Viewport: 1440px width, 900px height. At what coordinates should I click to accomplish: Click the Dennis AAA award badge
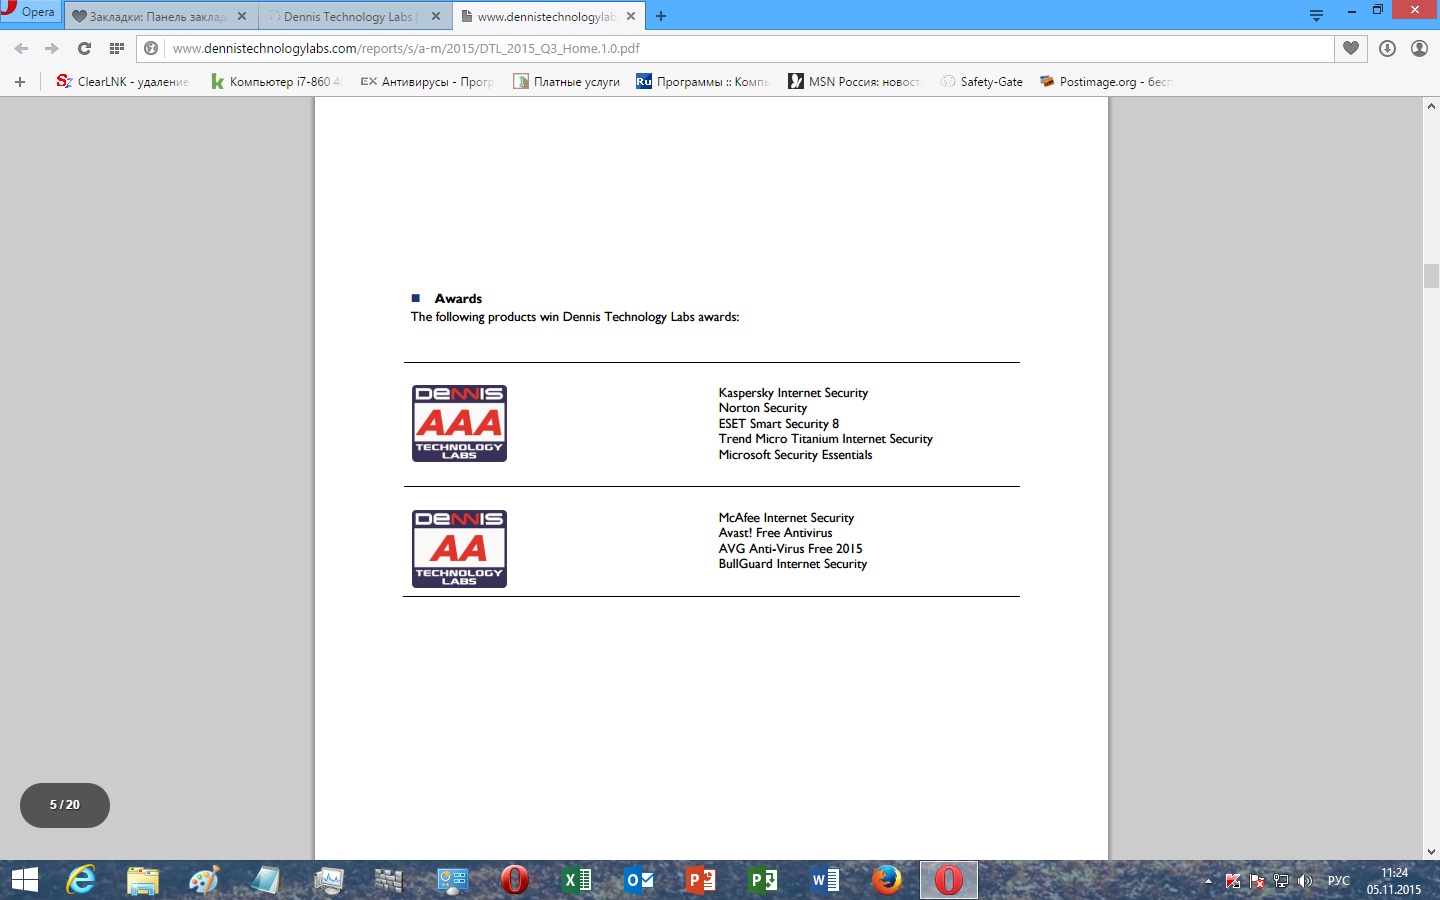pos(459,423)
